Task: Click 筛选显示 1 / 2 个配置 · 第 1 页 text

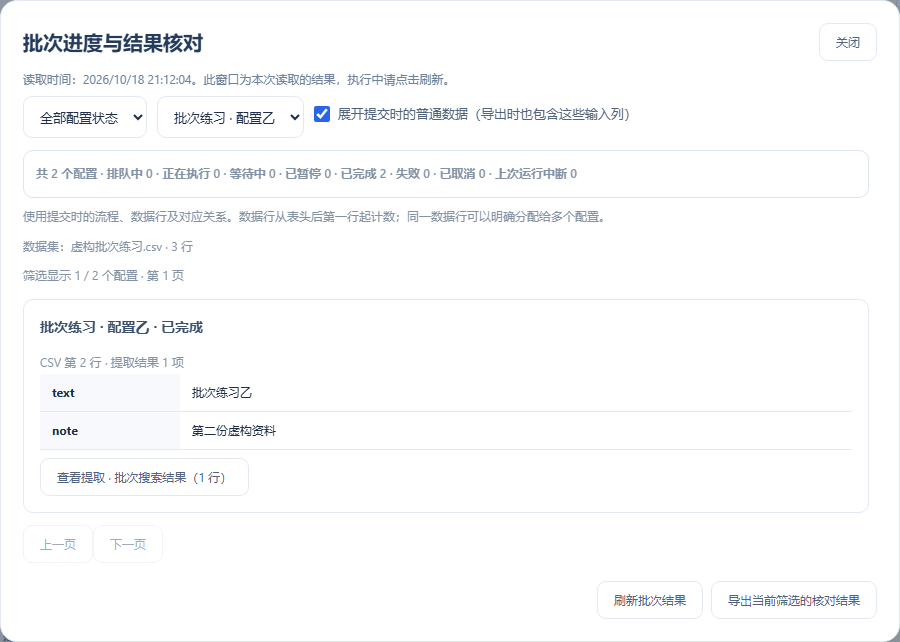Action: pos(103,275)
